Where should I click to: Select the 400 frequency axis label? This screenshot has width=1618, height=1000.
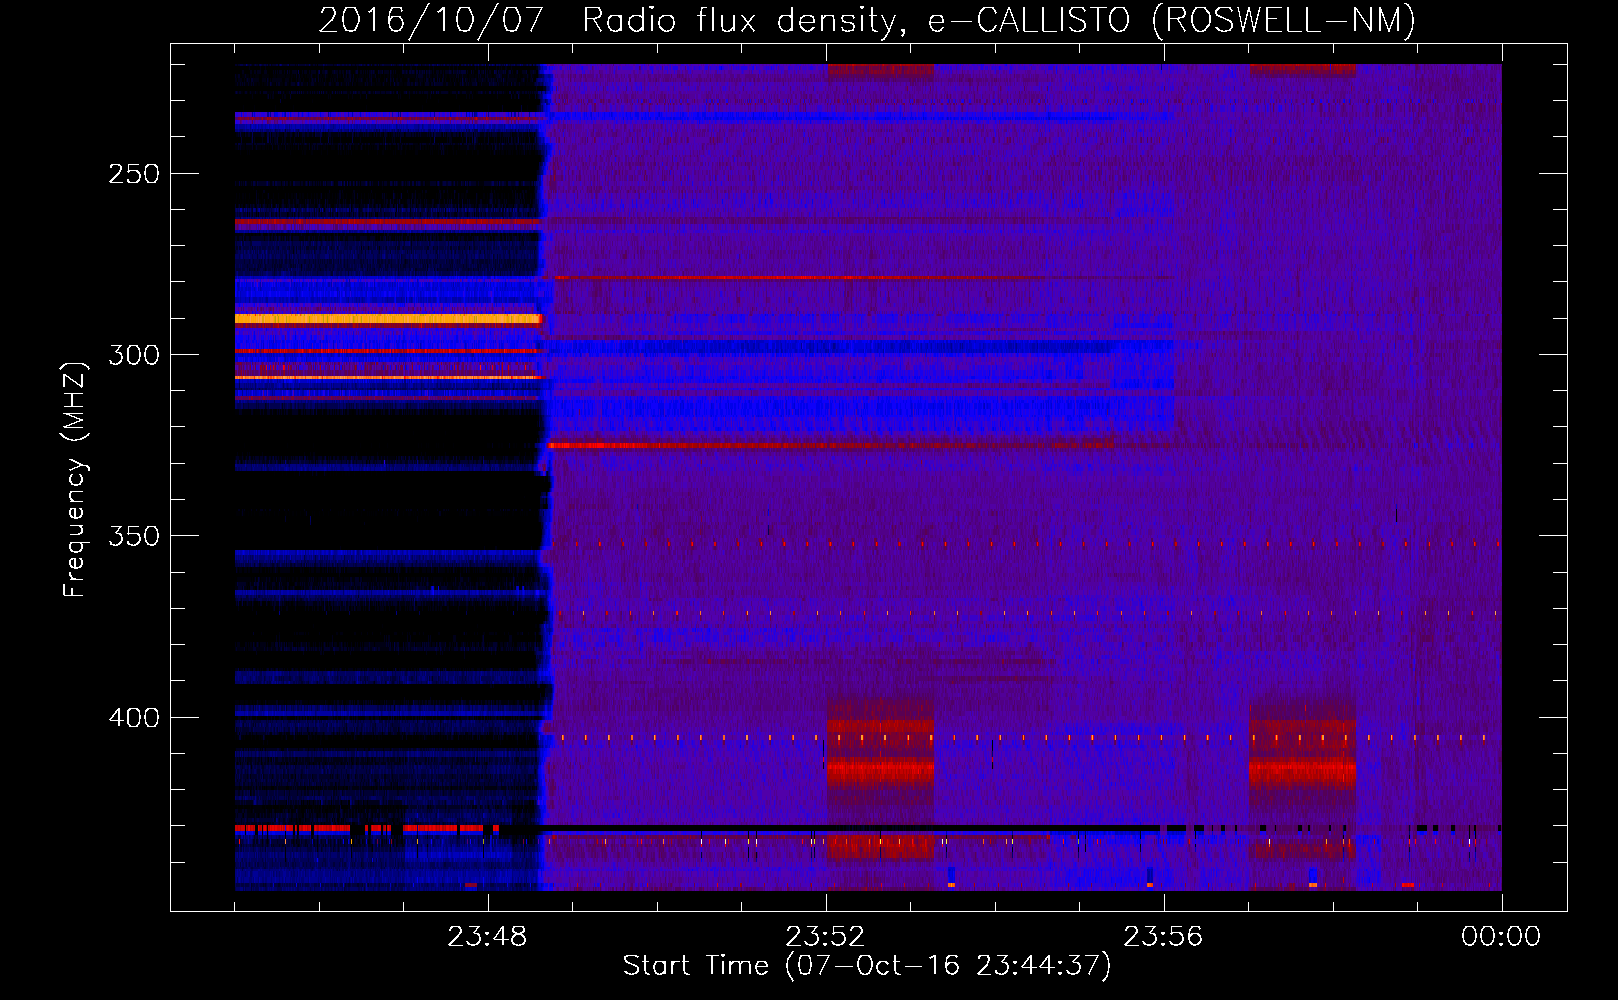[134, 718]
